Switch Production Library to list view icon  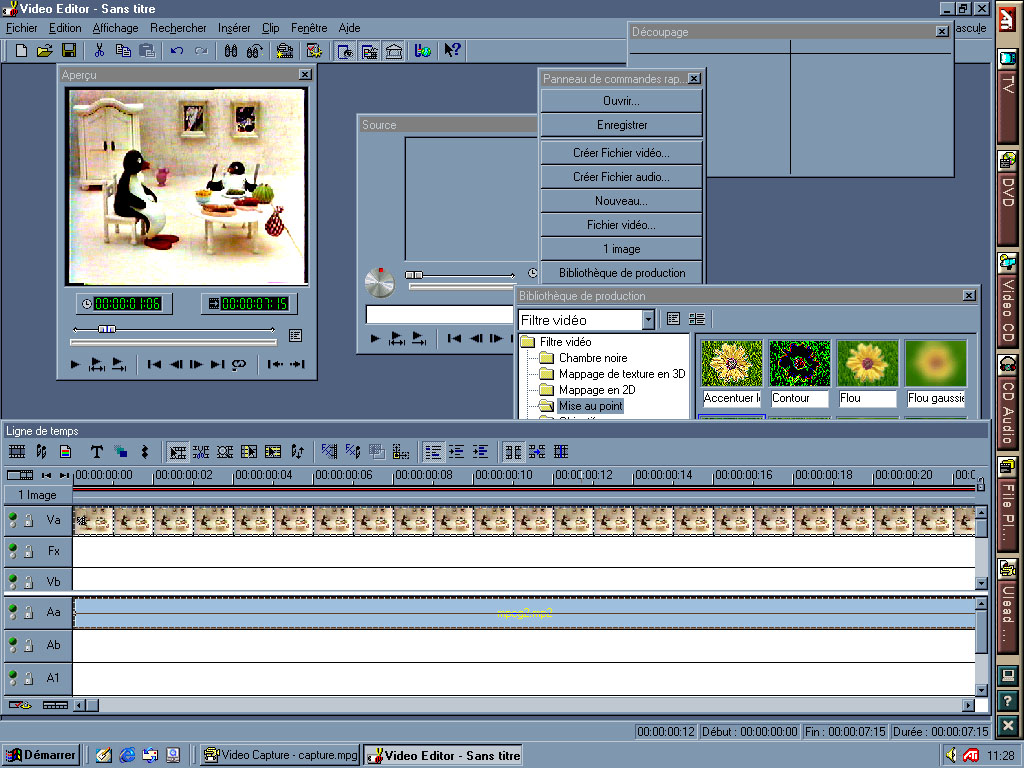(x=673, y=319)
